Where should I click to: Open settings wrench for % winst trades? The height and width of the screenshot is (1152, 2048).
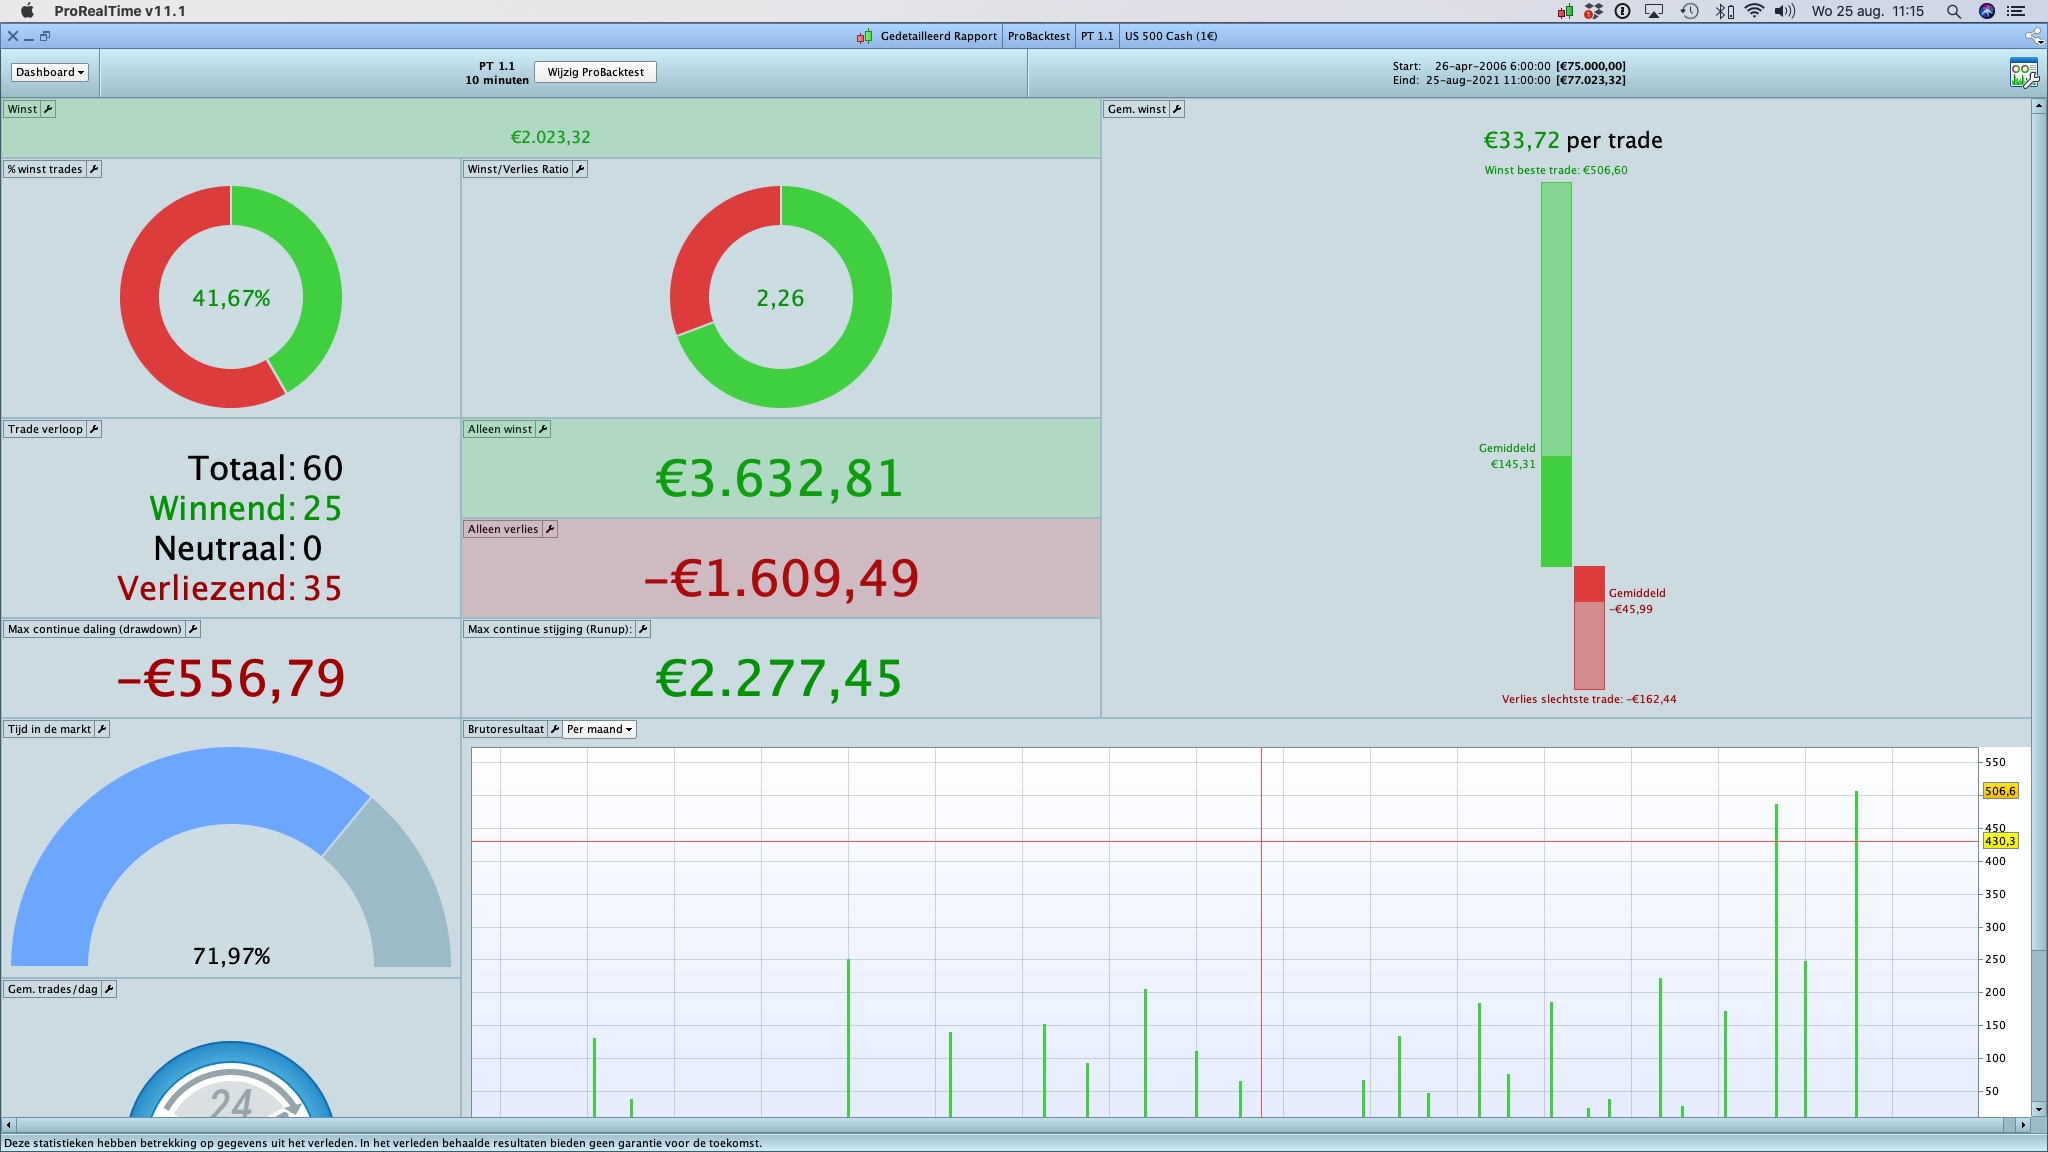tap(94, 169)
